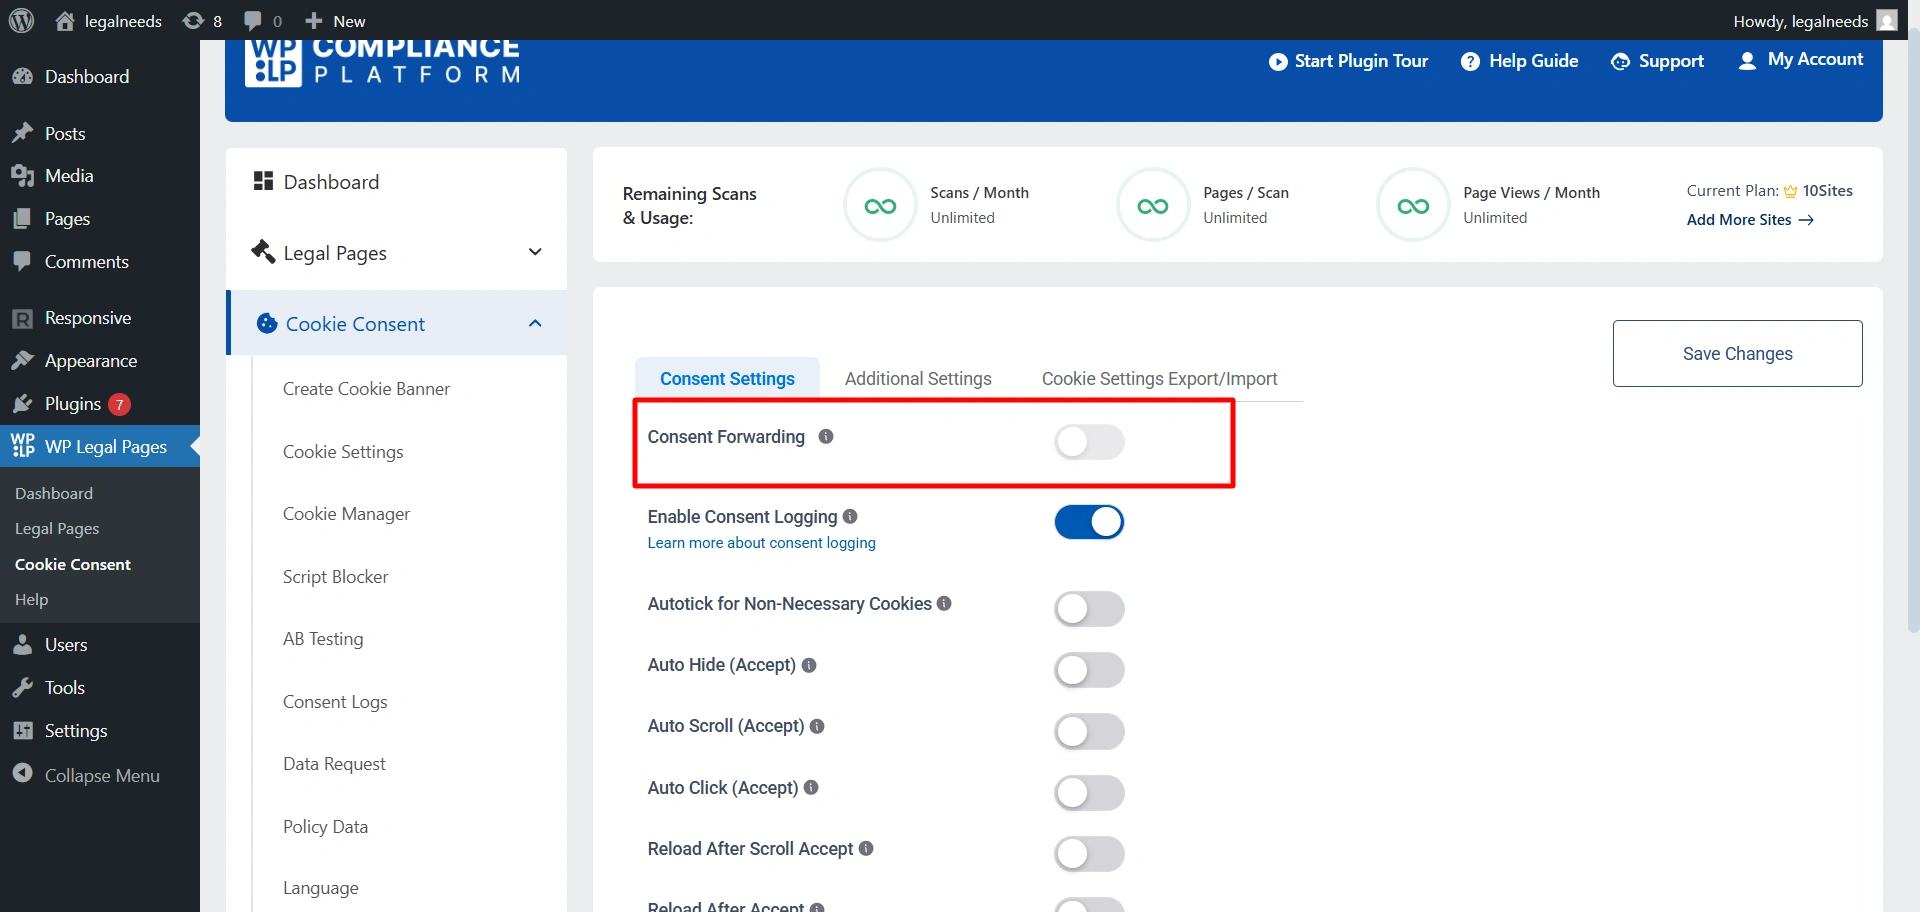Toggle the Auto Scroll (Accept) switch
1920x912 pixels.
coord(1089,732)
